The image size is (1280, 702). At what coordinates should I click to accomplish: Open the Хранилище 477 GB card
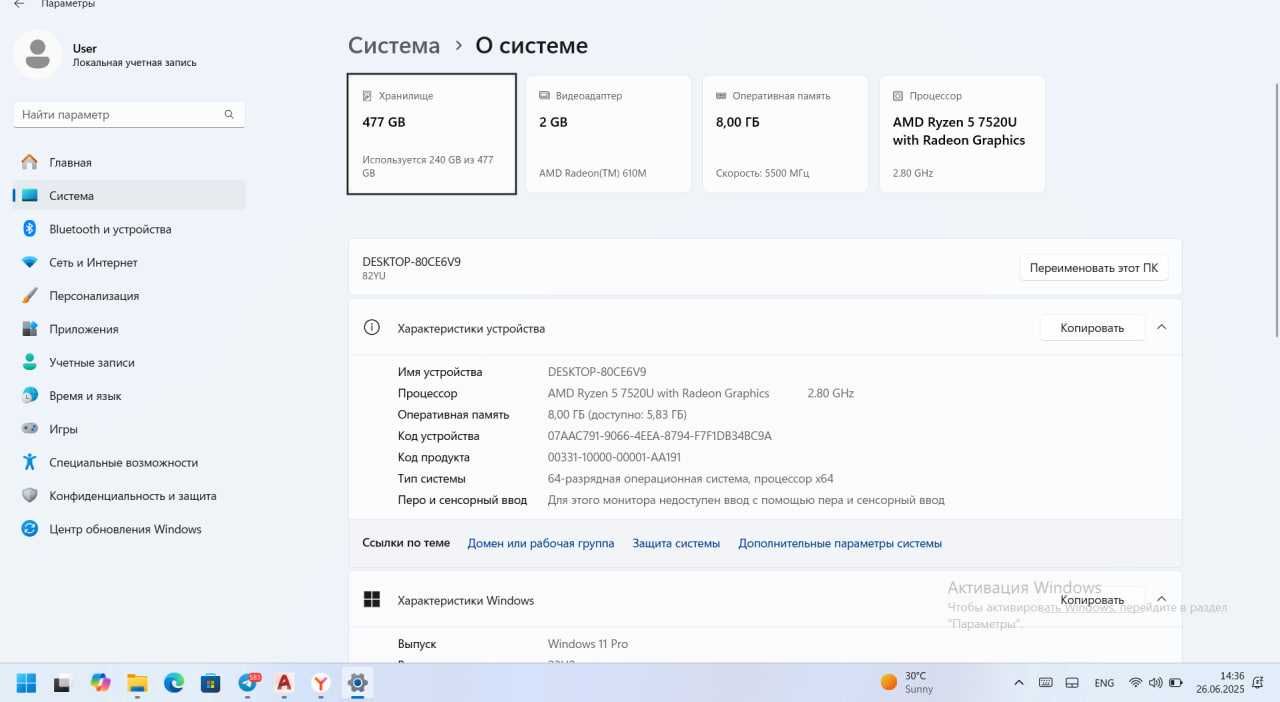tap(432, 134)
